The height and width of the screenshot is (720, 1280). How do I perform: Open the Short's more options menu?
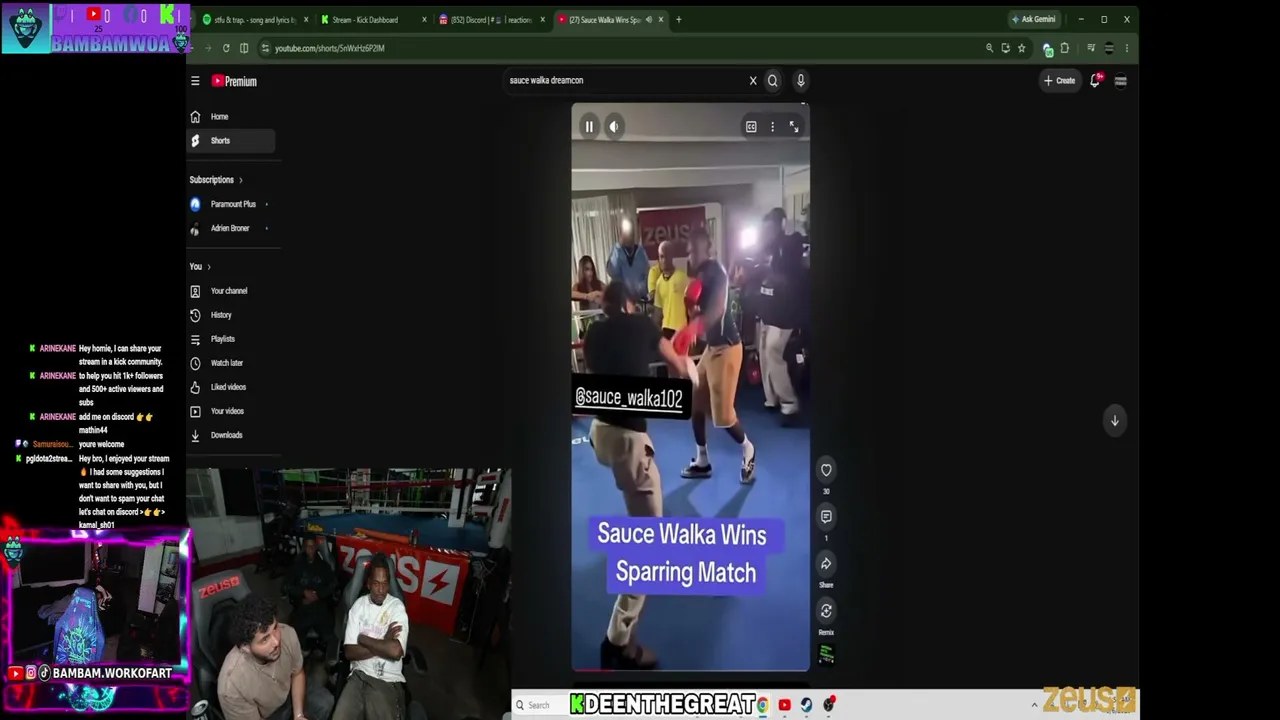point(772,127)
